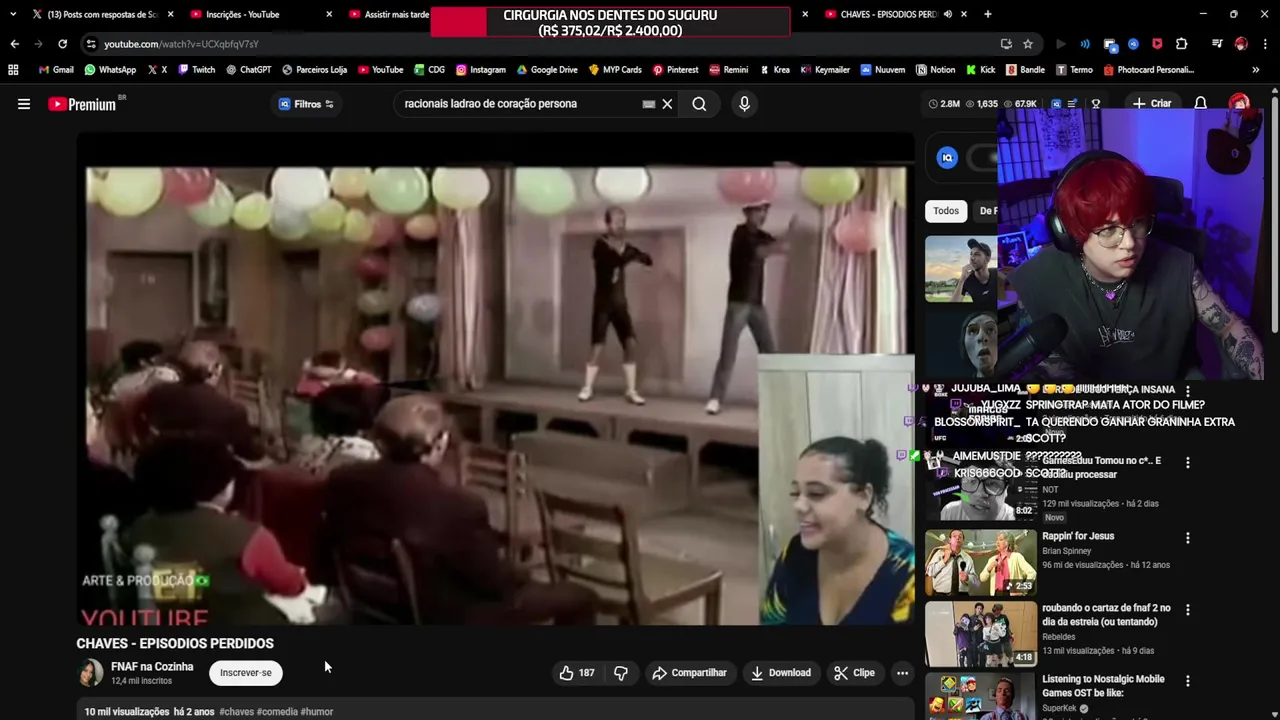Open the Gmail bookmark

[56, 70]
